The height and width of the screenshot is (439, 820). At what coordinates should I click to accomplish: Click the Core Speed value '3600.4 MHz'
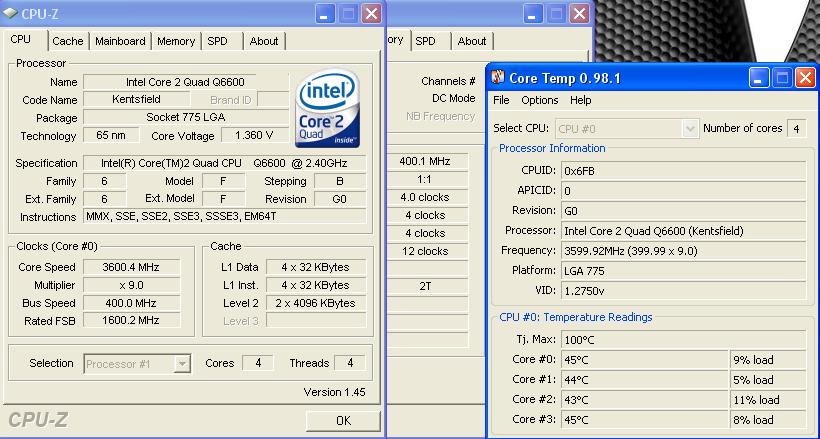(131, 267)
